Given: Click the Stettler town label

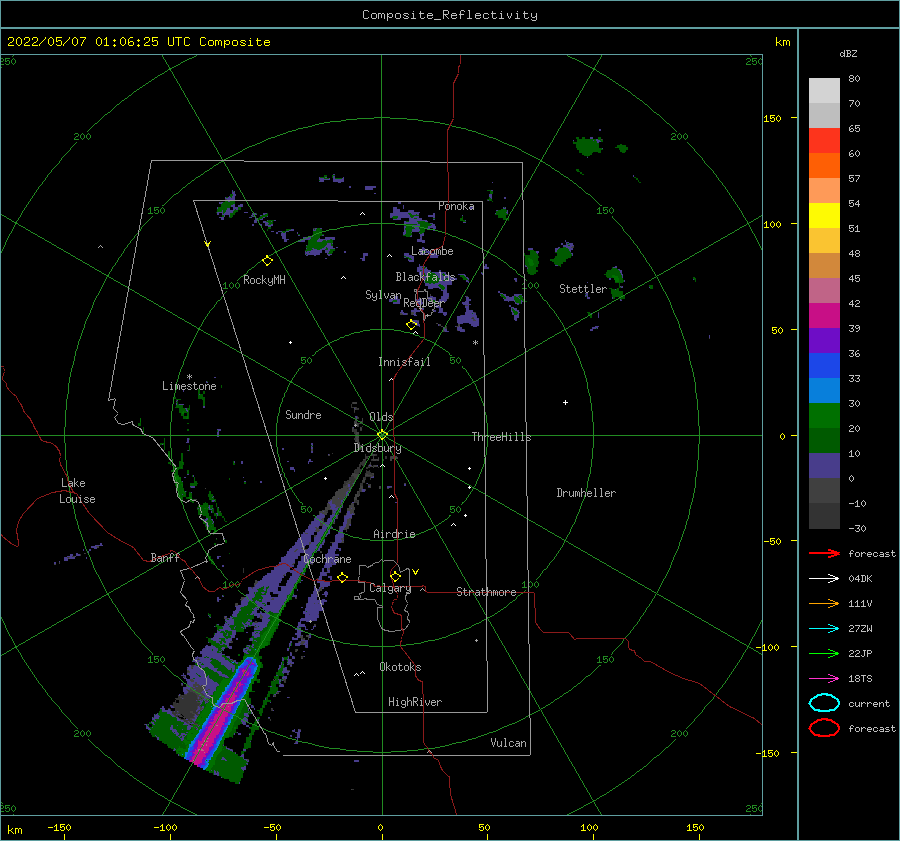Looking at the screenshot, I should (x=583, y=289).
